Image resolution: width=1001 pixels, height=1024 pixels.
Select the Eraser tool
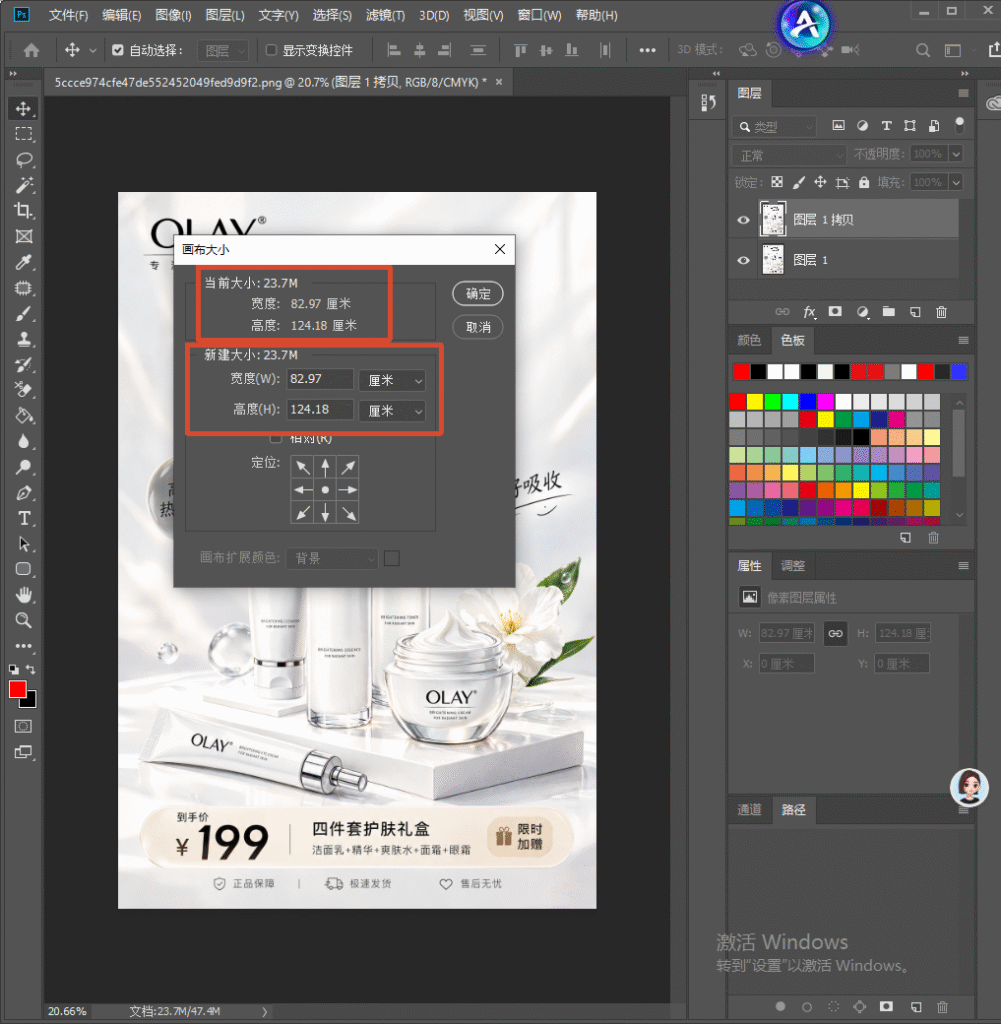(x=24, y=390)
